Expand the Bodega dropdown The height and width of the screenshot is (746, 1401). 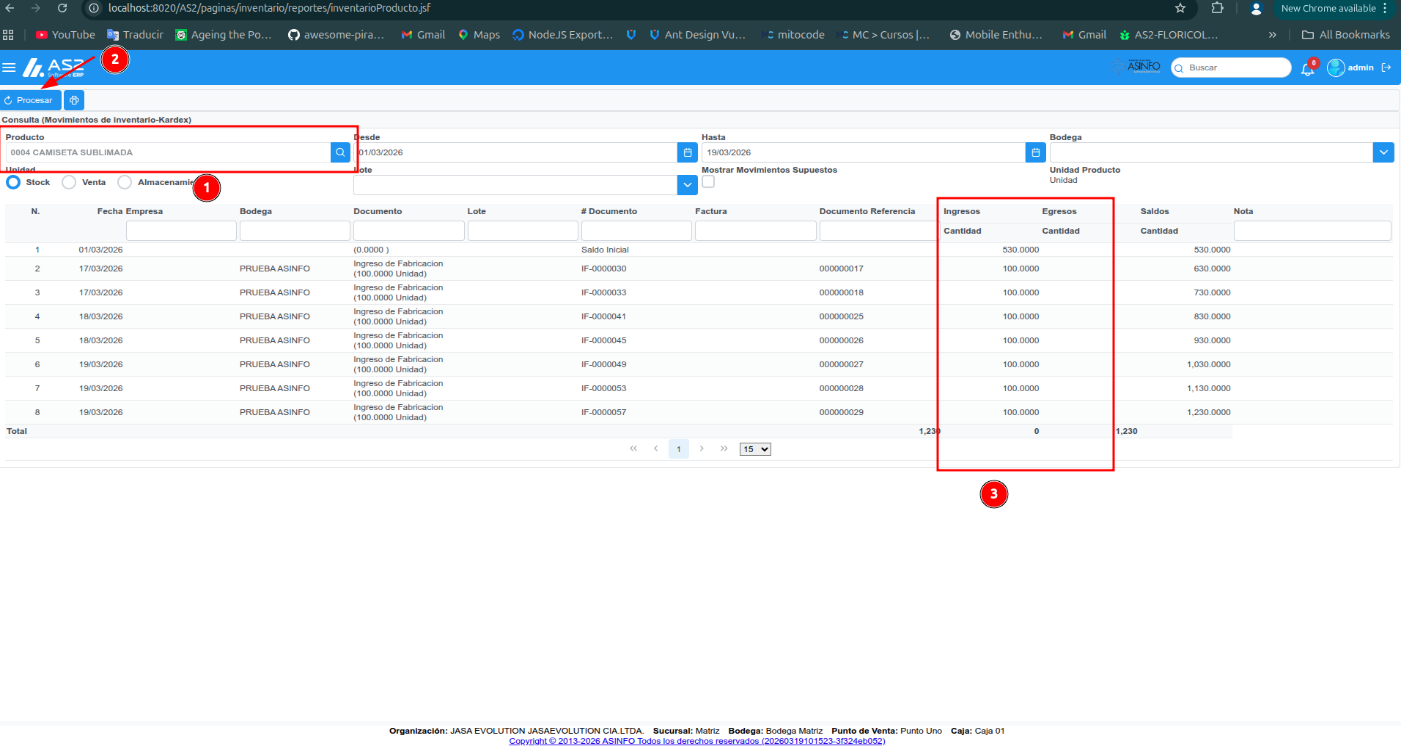click(x=1384, y=152)
